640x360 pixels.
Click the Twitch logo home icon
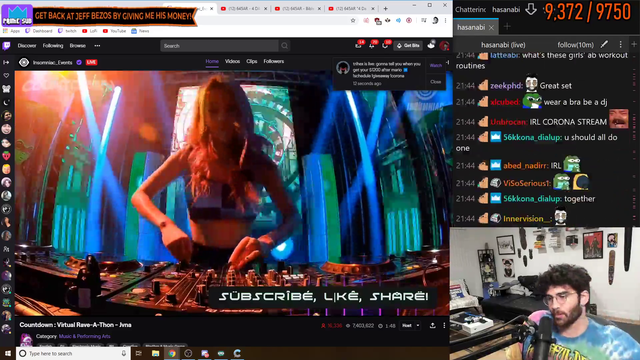[6, 46]
